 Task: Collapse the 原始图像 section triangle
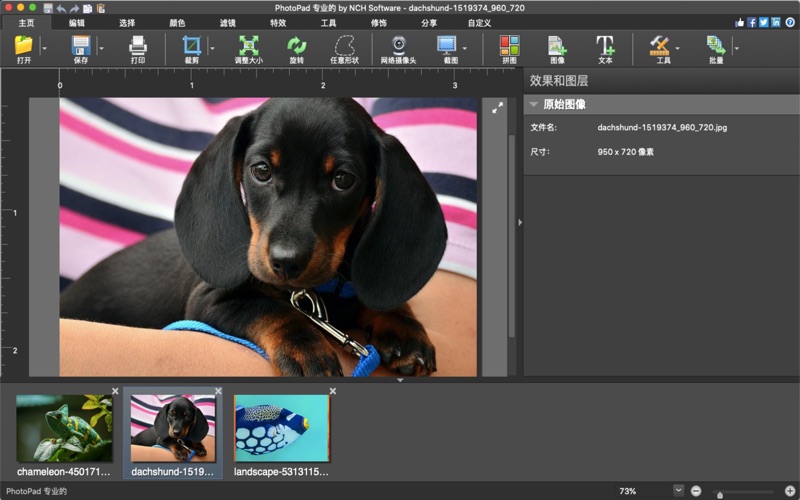pyautogui.click(x=534, y=105)
